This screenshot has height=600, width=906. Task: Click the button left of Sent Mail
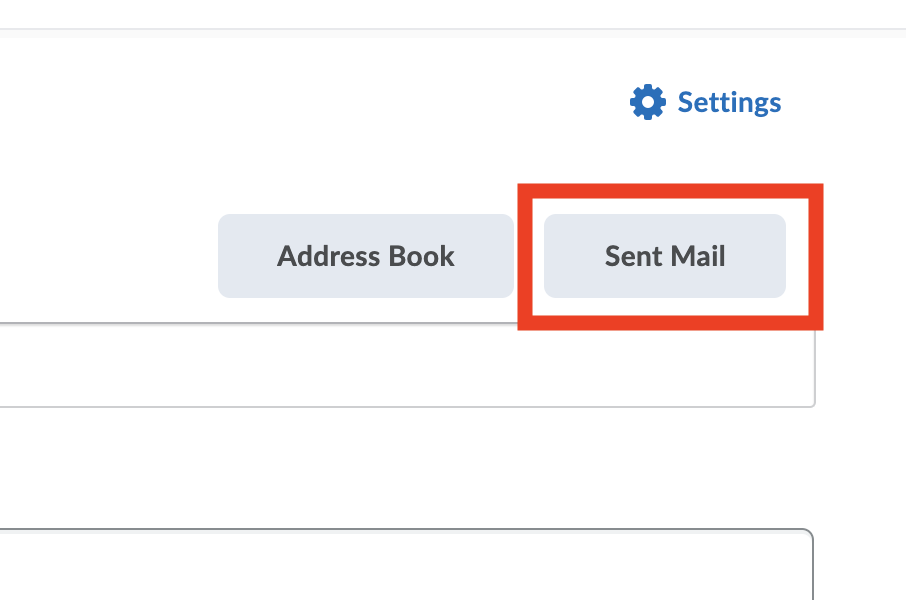pos(366,256)
